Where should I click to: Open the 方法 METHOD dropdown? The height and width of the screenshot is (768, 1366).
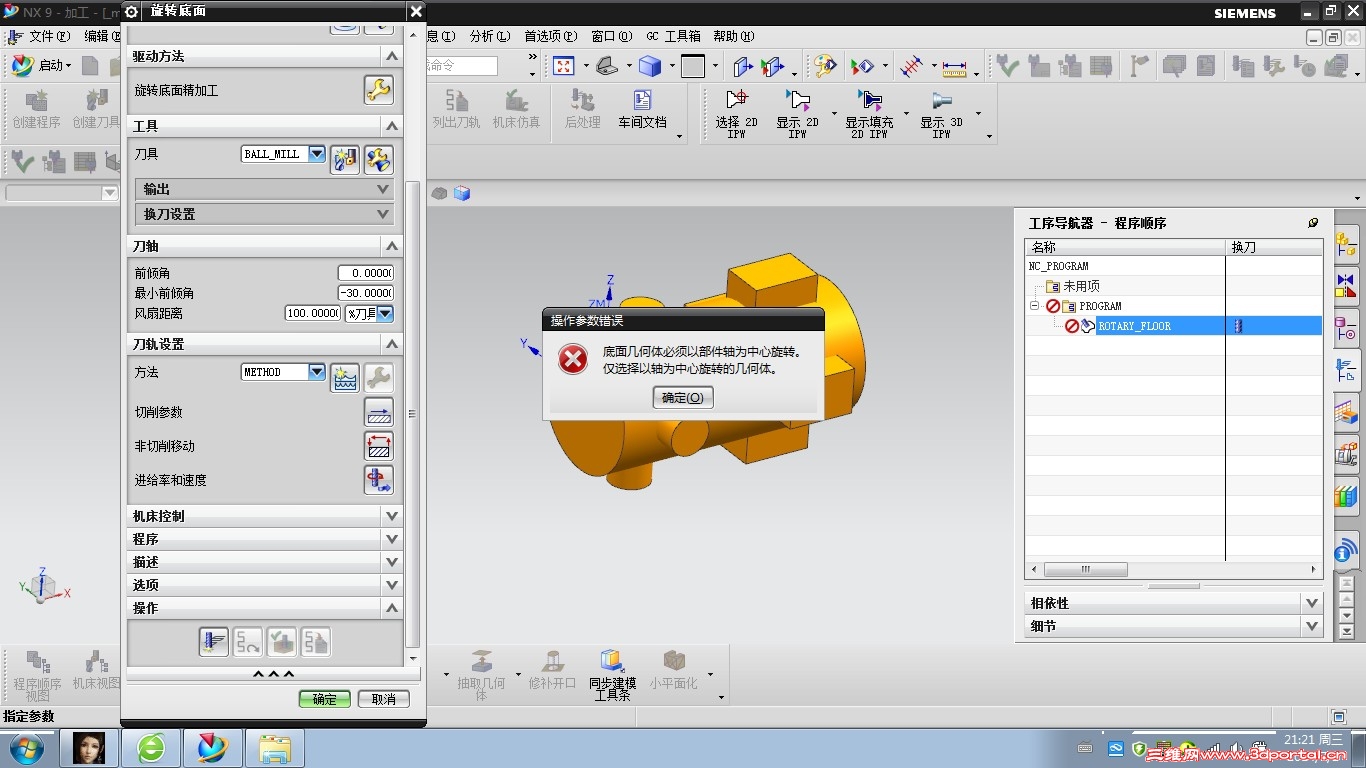(x=317, y=372)
